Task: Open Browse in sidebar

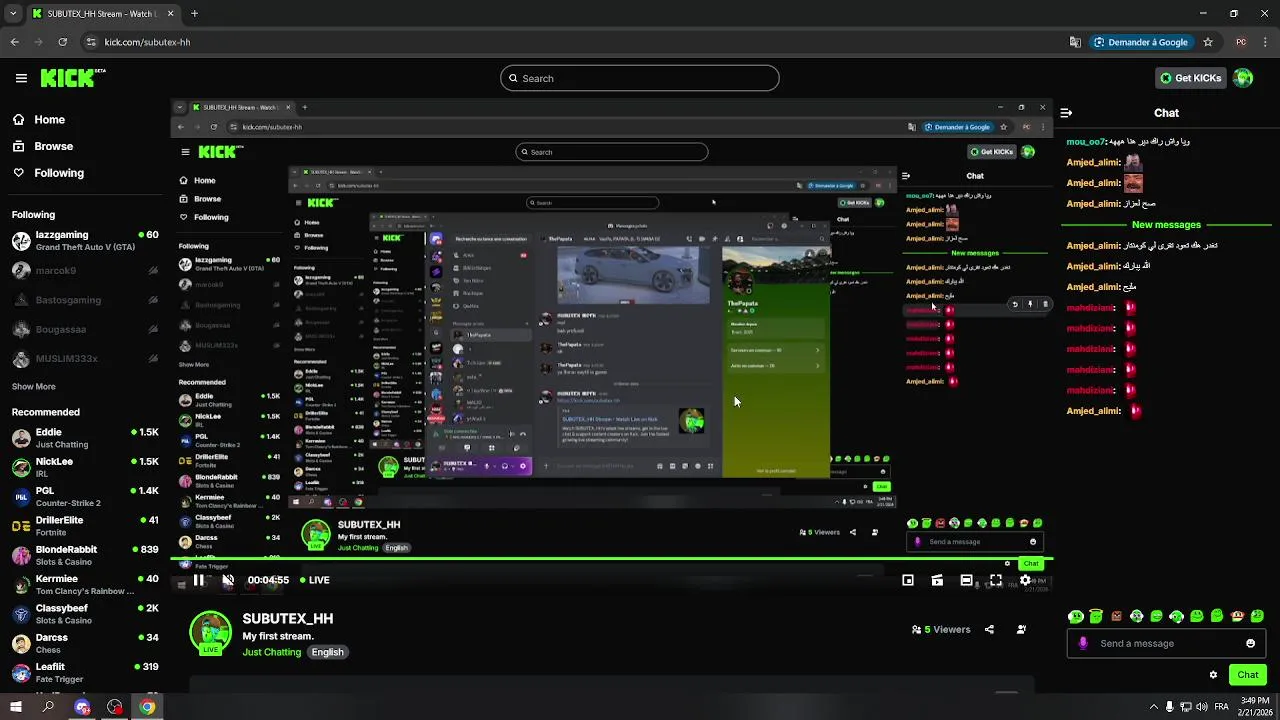Action: tap(43, 146)
